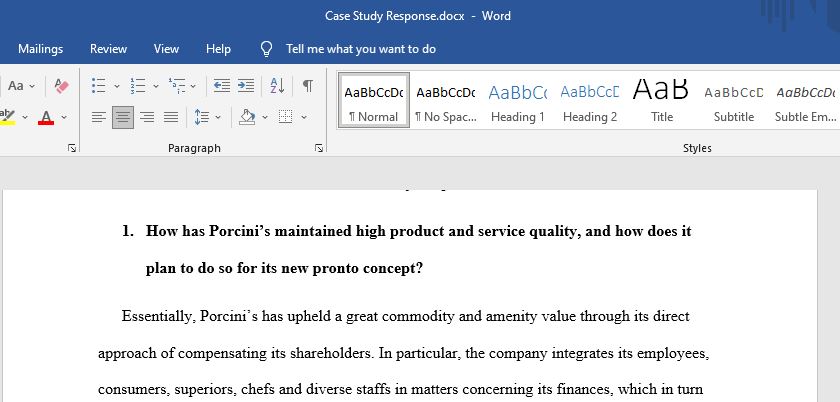Apply the red Font Color

47,117
